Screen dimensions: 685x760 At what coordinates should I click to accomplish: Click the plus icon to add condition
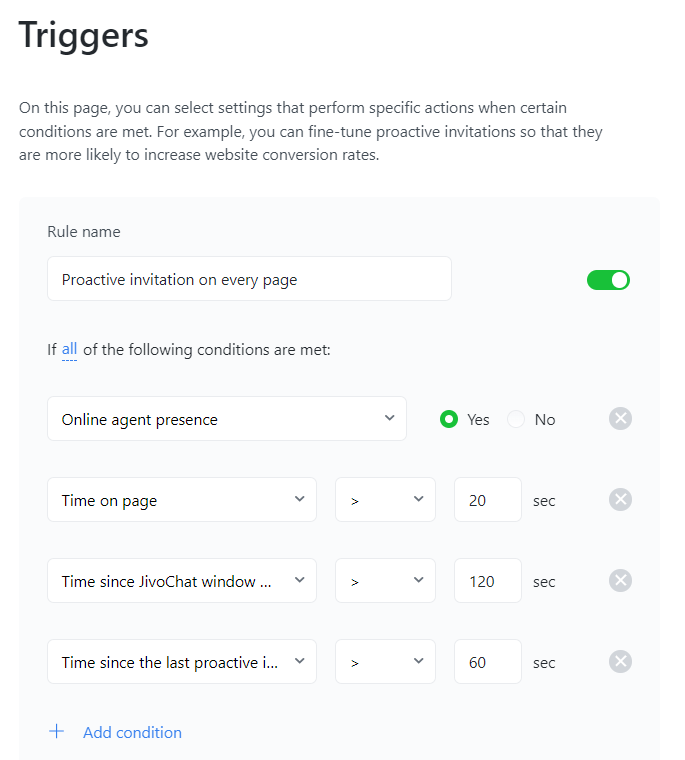[x=57, y=731]
